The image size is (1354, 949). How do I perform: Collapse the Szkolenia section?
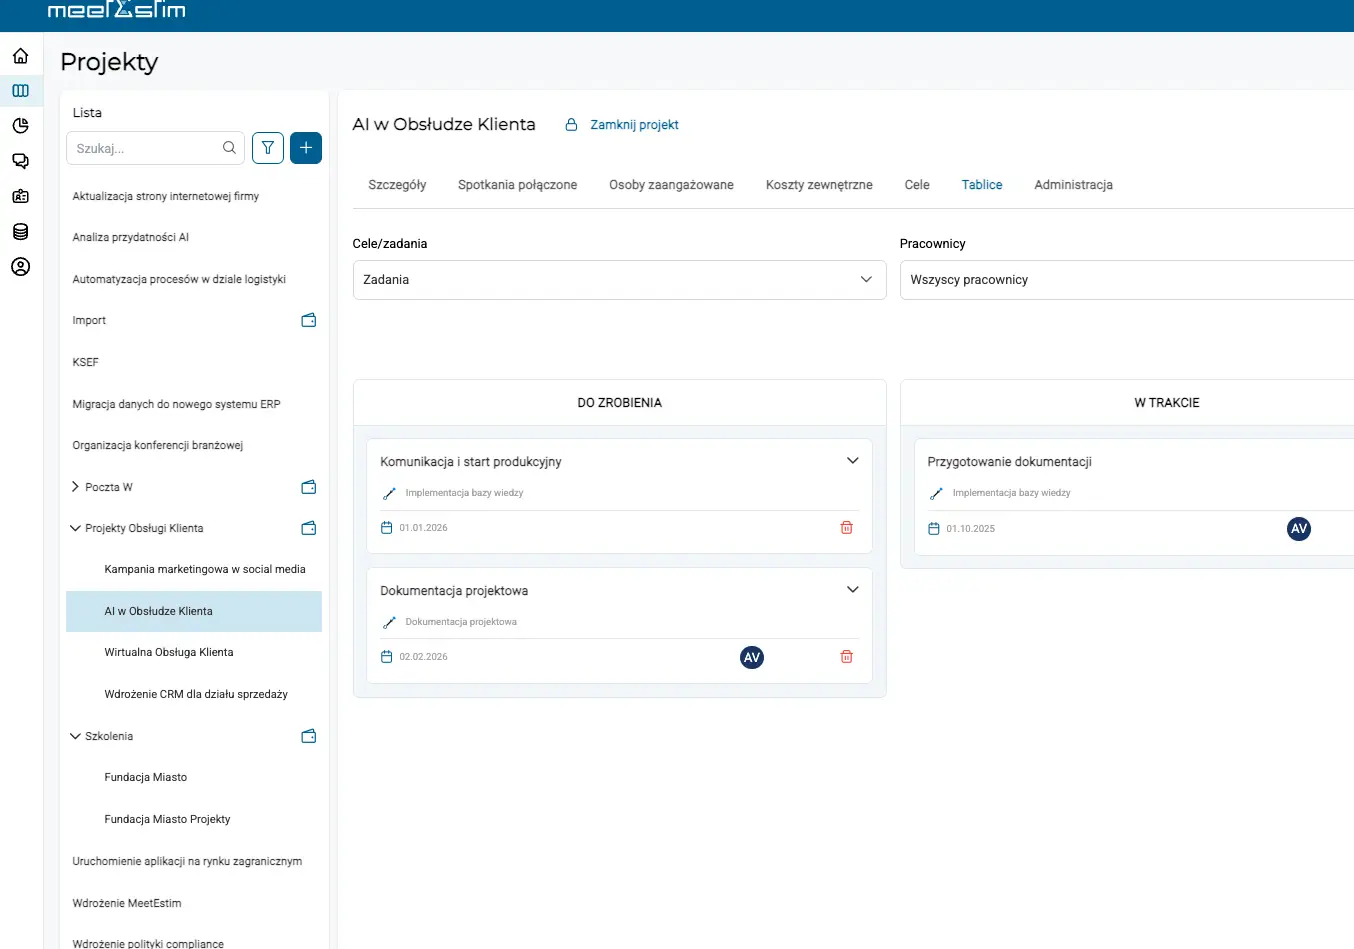(74, 736)
